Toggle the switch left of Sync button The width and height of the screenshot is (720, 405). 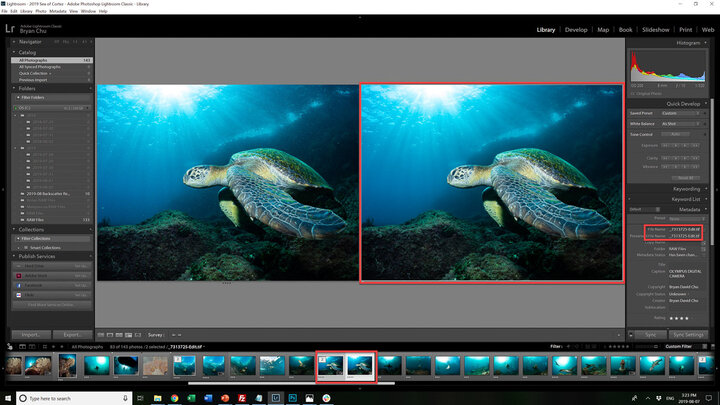pos(629,334)
